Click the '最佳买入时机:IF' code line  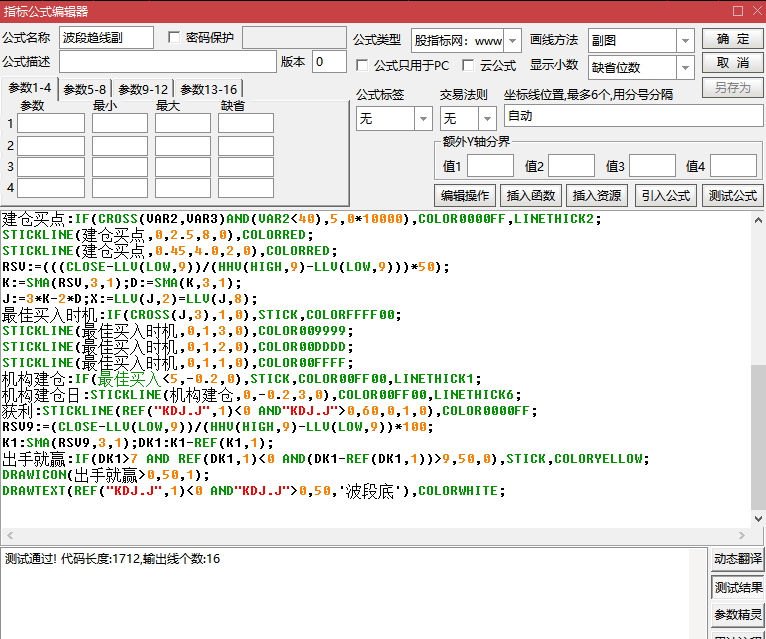coord(202,315)
